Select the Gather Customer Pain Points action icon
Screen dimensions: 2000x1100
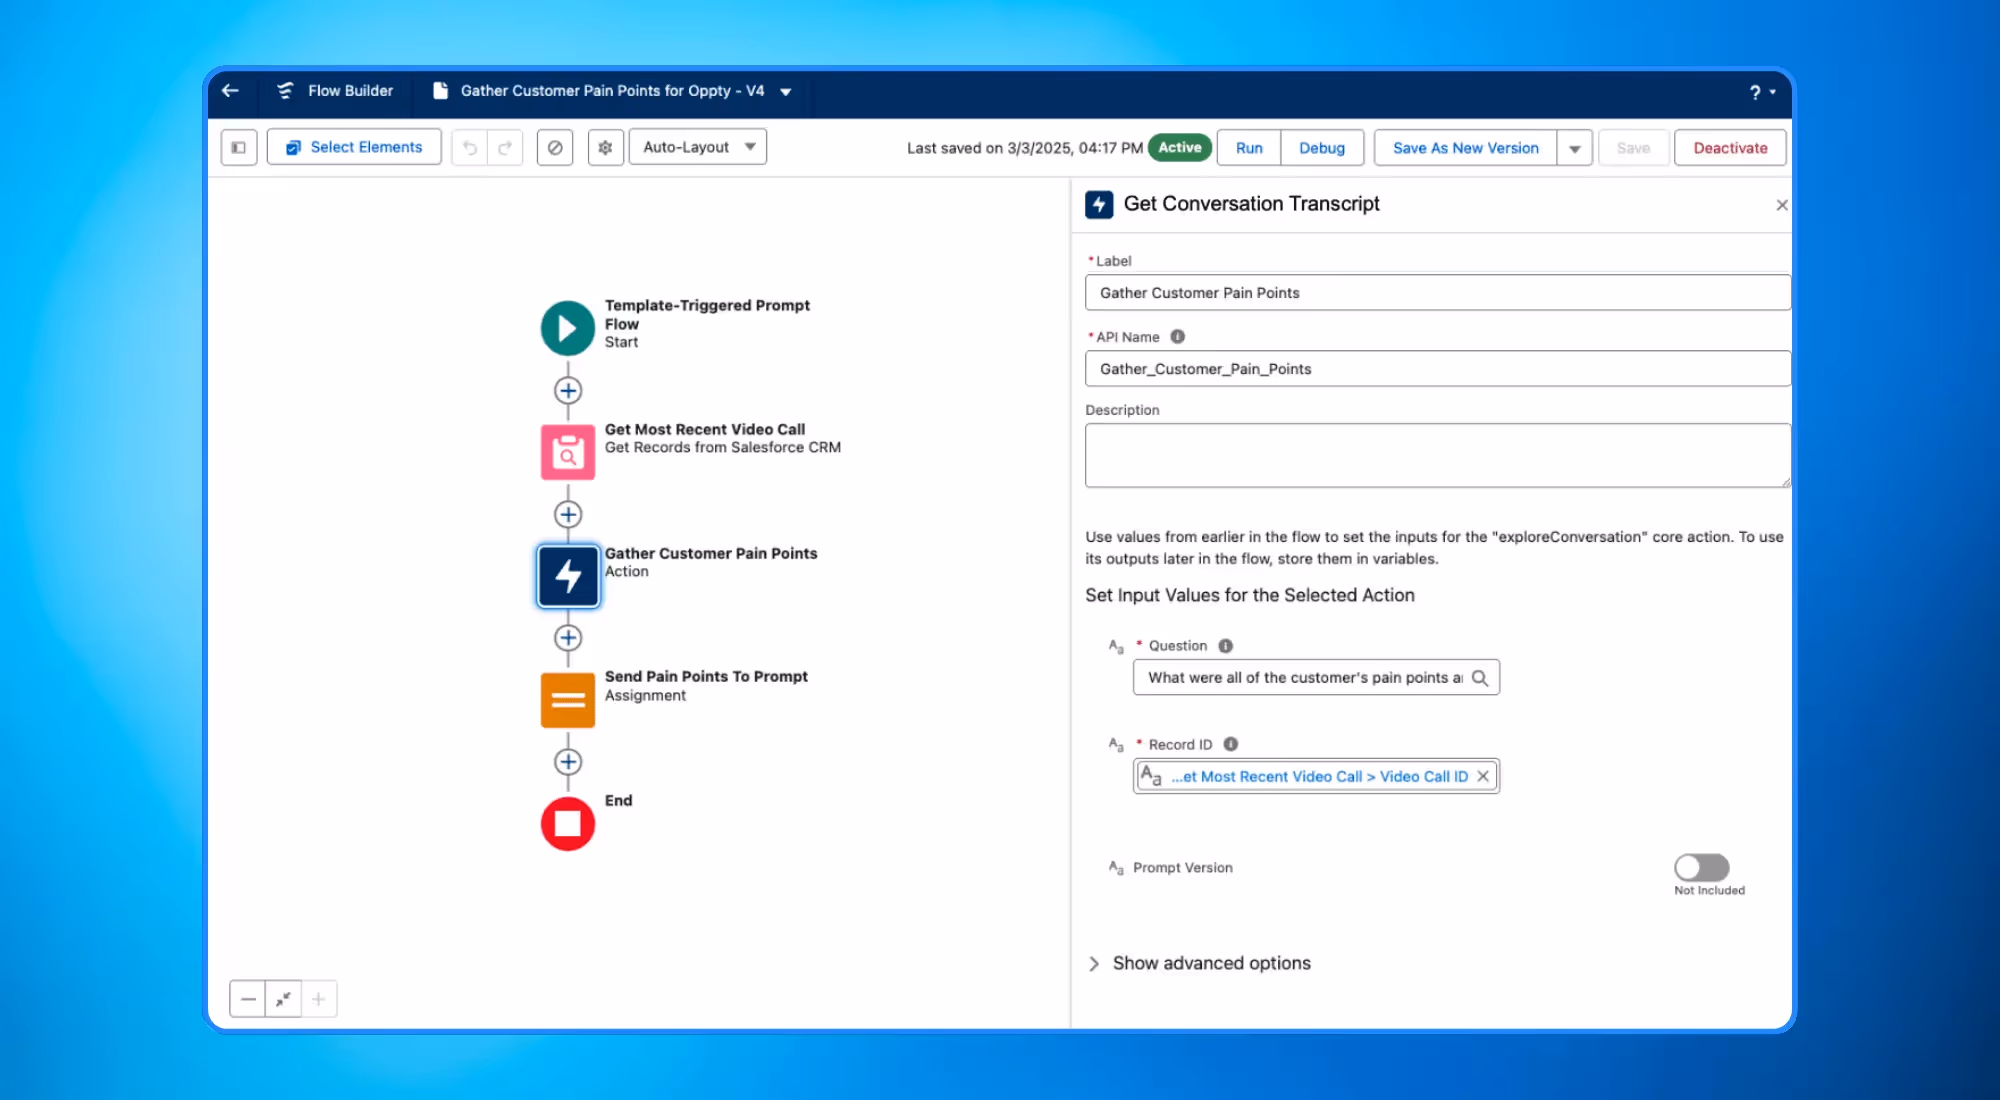tap(568, 576)
